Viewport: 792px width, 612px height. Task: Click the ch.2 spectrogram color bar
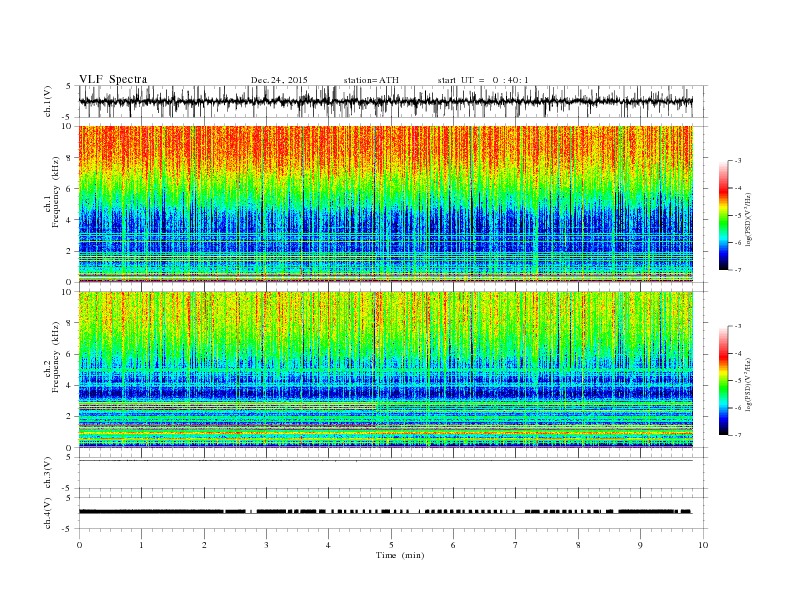pos(724,381)
